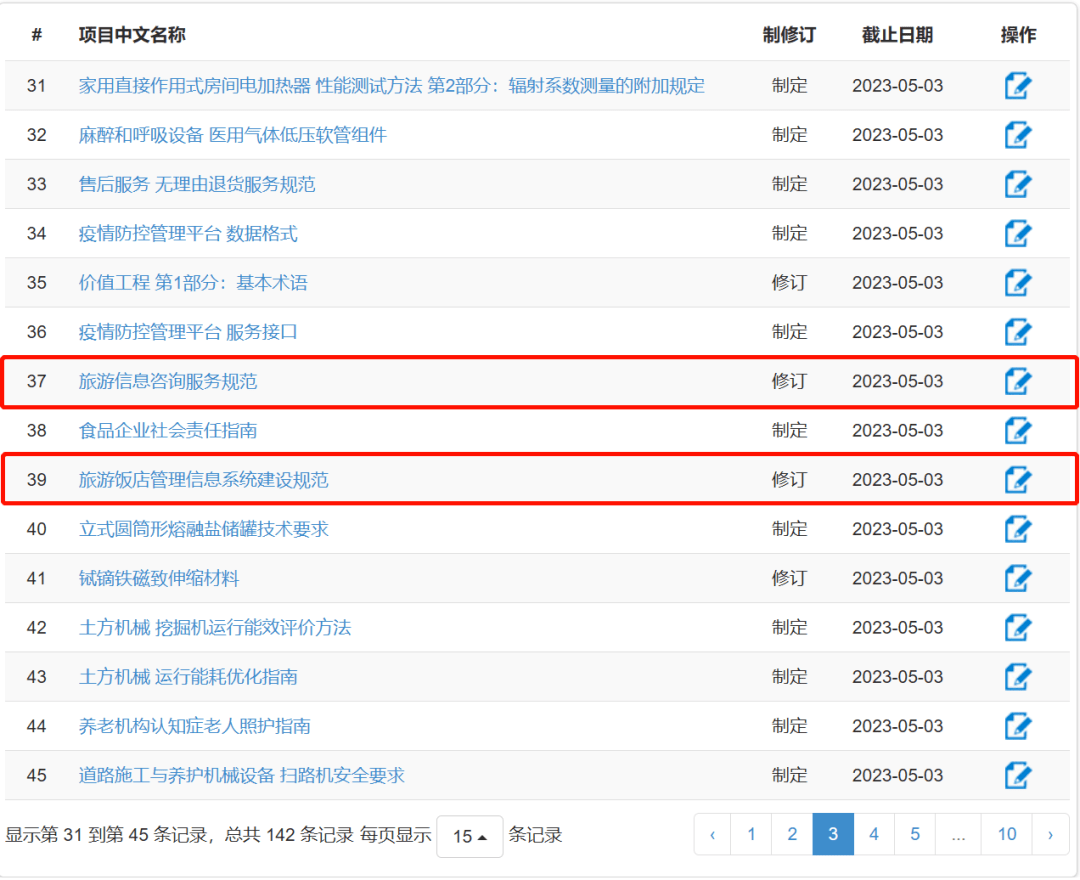This screenshot has width=1080, height=880.
Task: Open link 食品企业社会责任指南
Action: 168,430
